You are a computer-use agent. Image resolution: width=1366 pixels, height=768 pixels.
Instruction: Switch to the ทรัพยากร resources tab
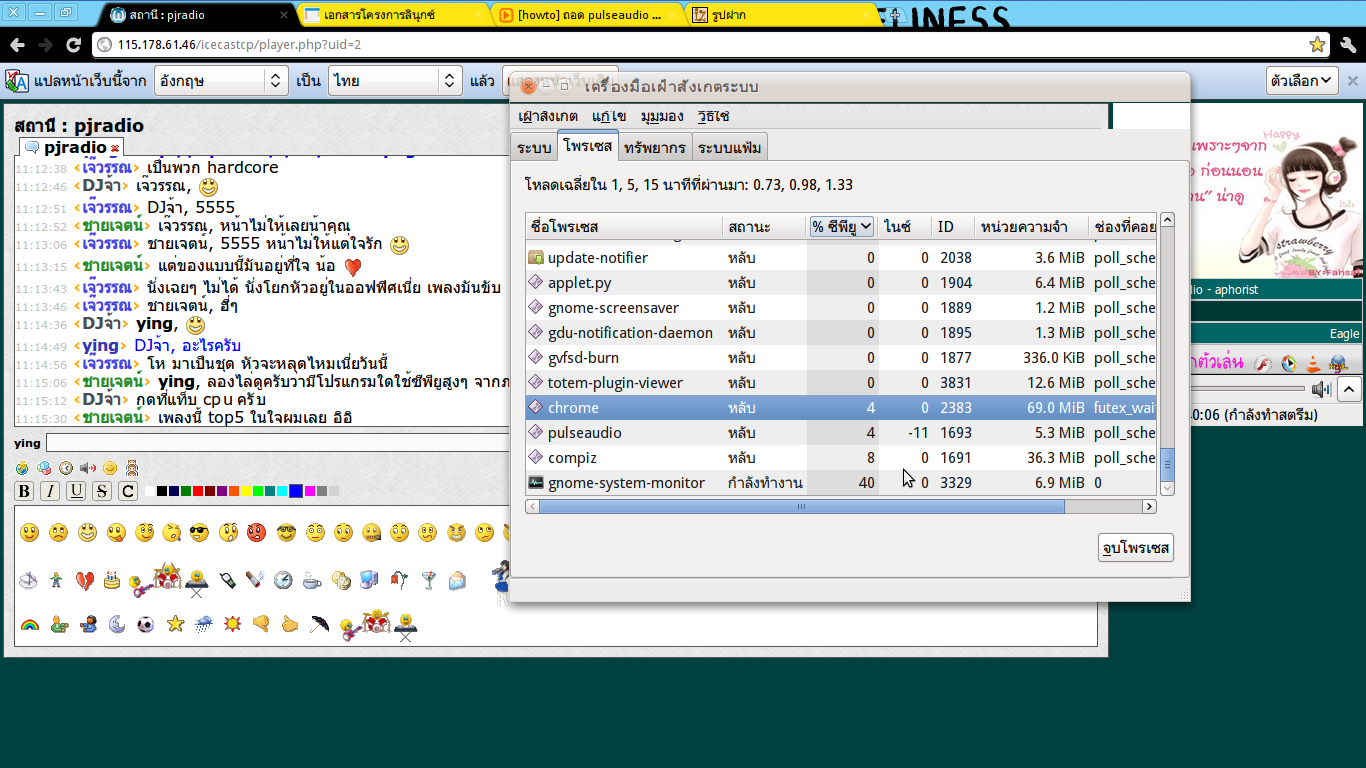655,148
